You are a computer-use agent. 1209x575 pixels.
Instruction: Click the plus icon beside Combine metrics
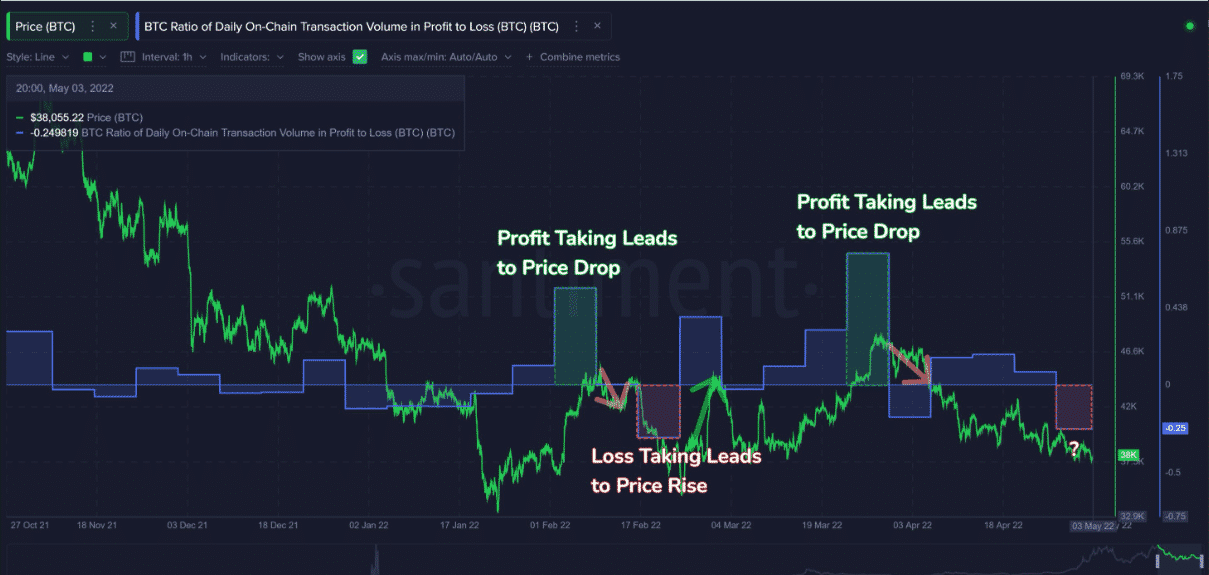pos(529,57)
